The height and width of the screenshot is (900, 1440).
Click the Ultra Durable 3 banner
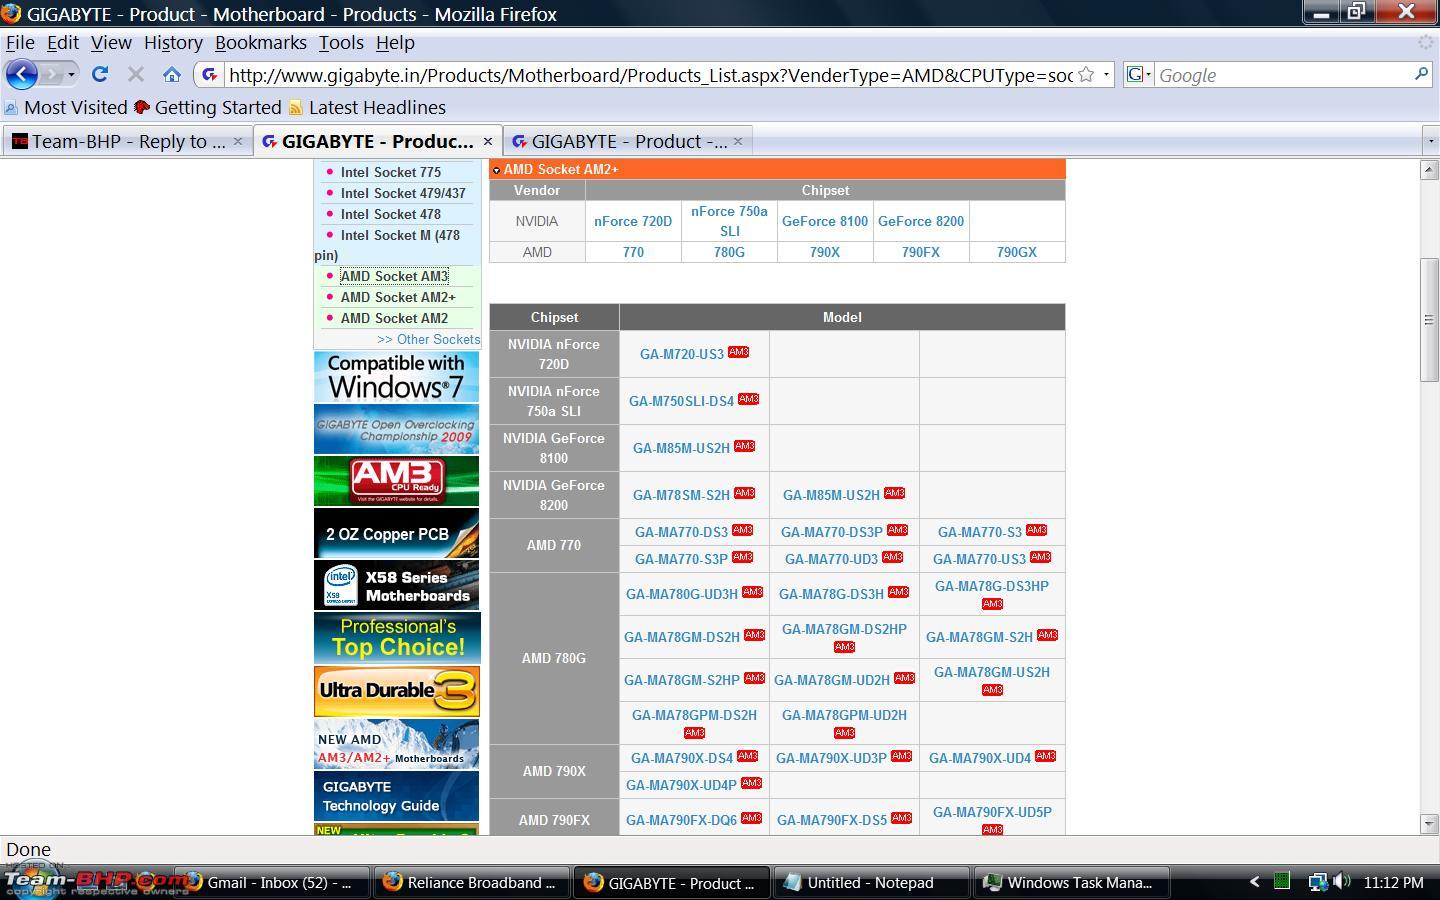tap(396, 690)
